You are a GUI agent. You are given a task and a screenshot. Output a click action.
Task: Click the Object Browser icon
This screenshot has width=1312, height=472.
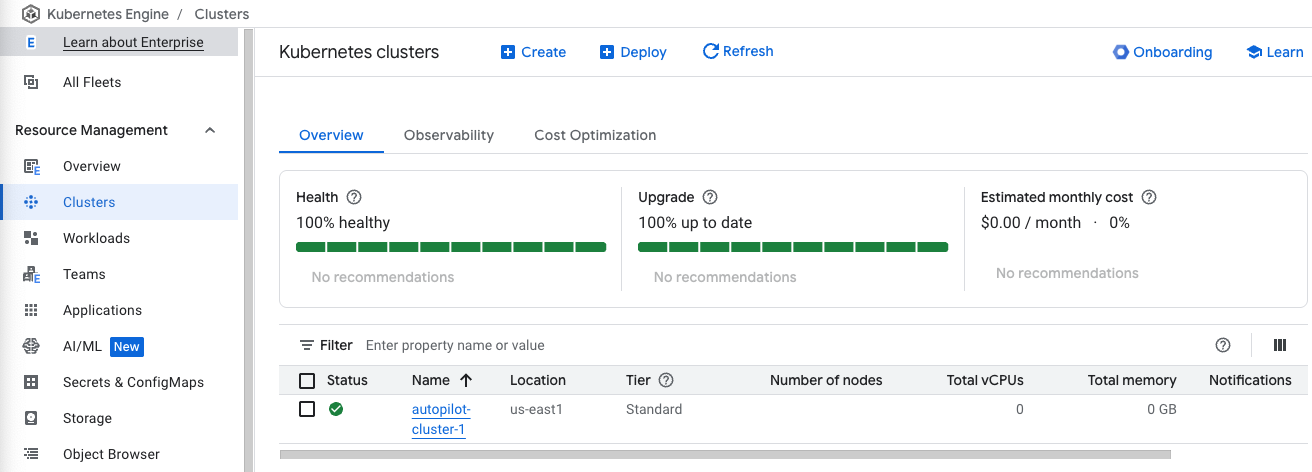31,454
